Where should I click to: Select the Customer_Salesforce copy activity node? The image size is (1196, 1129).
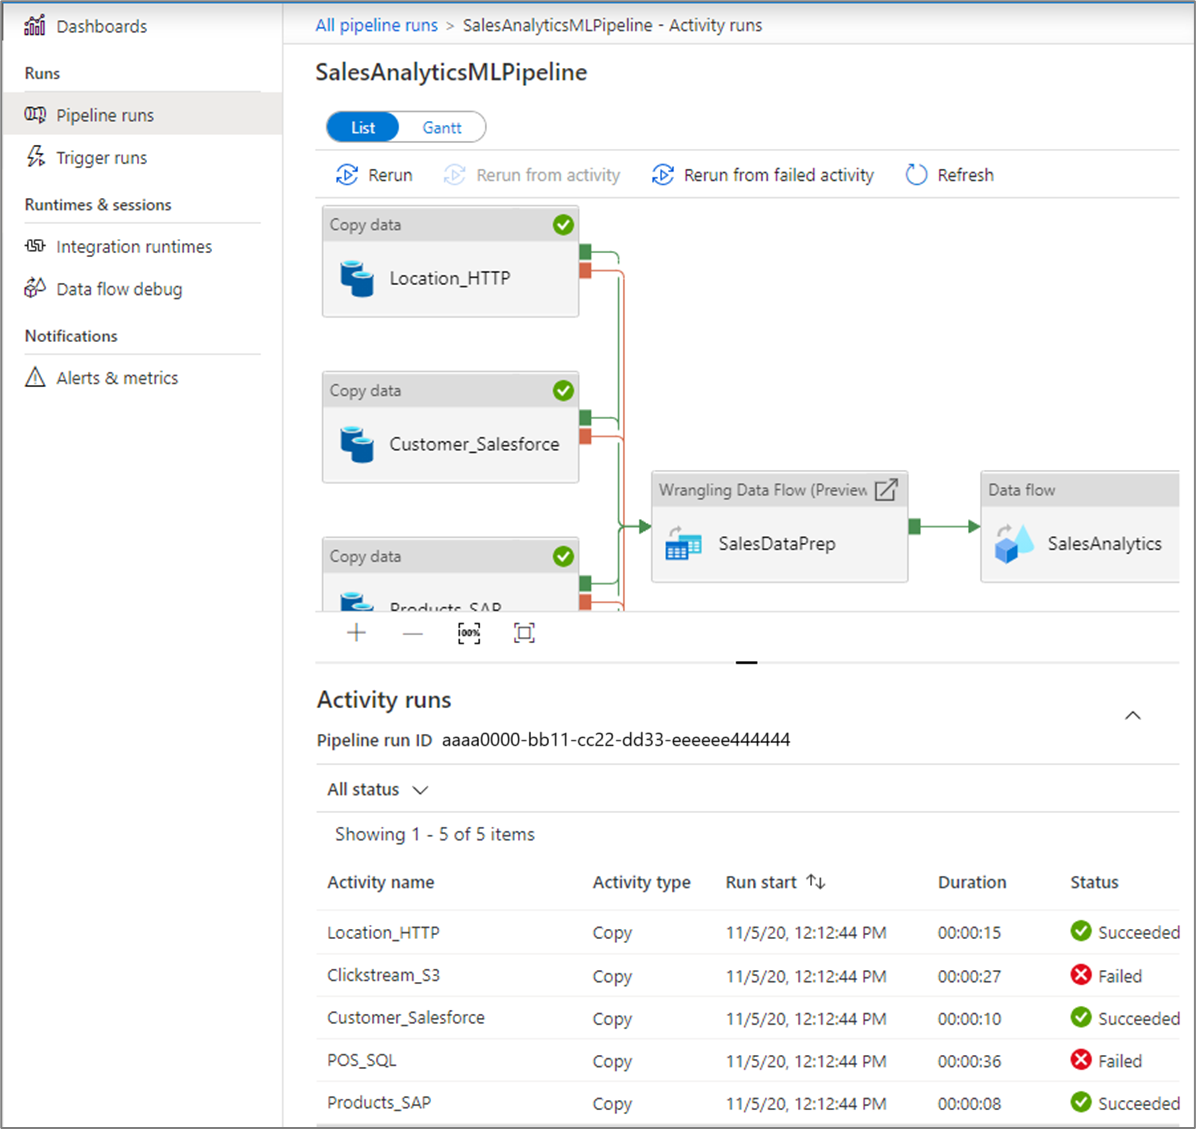tap(450, 444)
